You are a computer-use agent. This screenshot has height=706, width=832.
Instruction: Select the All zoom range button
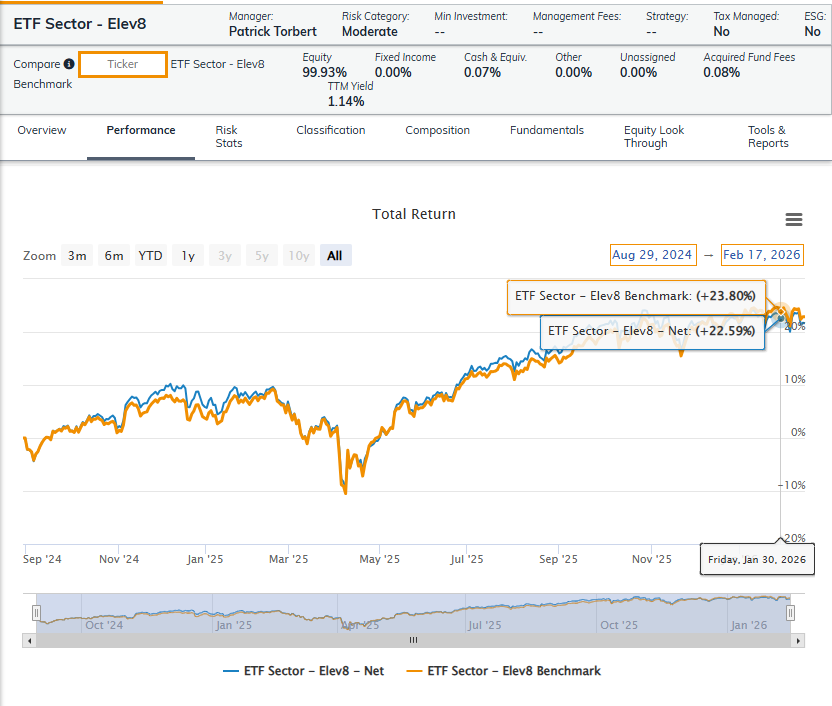(334, 256)
